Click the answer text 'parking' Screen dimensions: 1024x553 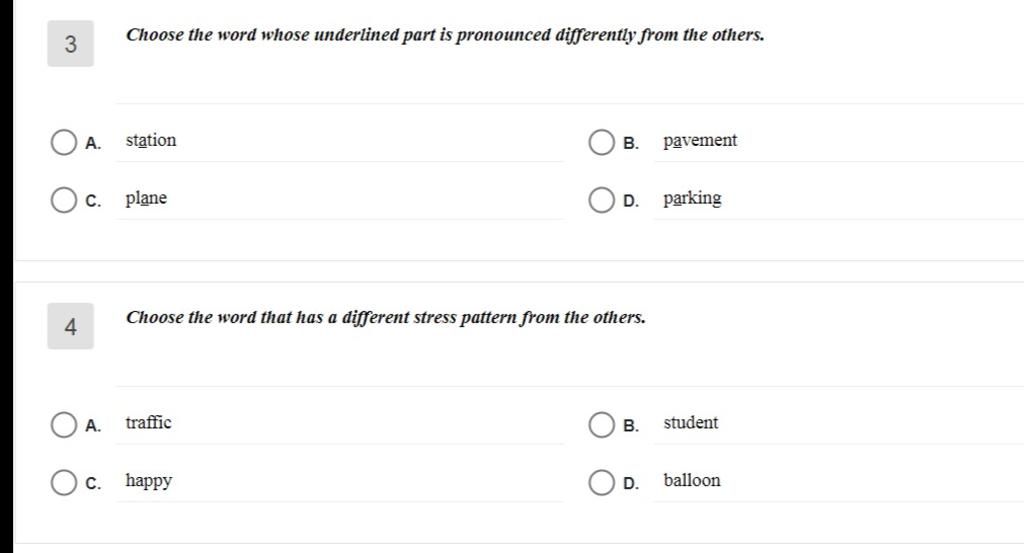[692, 198]
